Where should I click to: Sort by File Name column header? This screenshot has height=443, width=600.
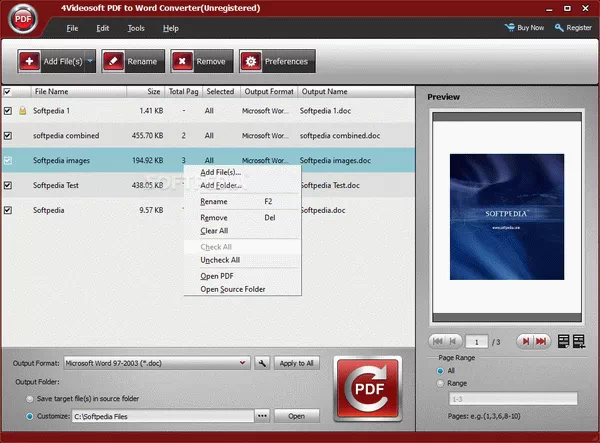tap(78, 92)
